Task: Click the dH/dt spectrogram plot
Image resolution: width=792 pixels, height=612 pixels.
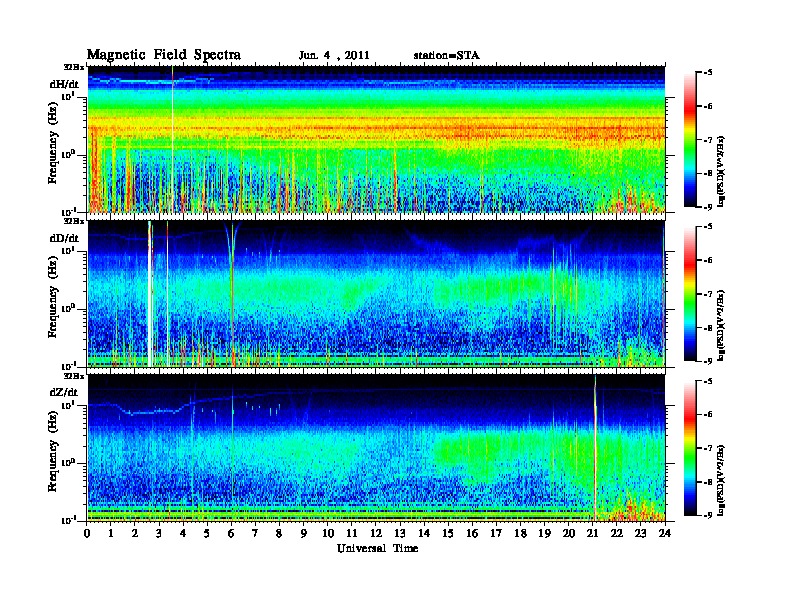Action: point(376,139)
